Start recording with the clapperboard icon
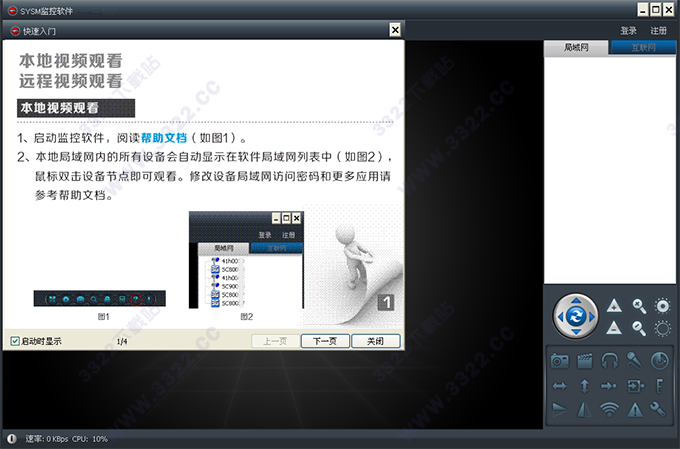 (x=585, y=361)
